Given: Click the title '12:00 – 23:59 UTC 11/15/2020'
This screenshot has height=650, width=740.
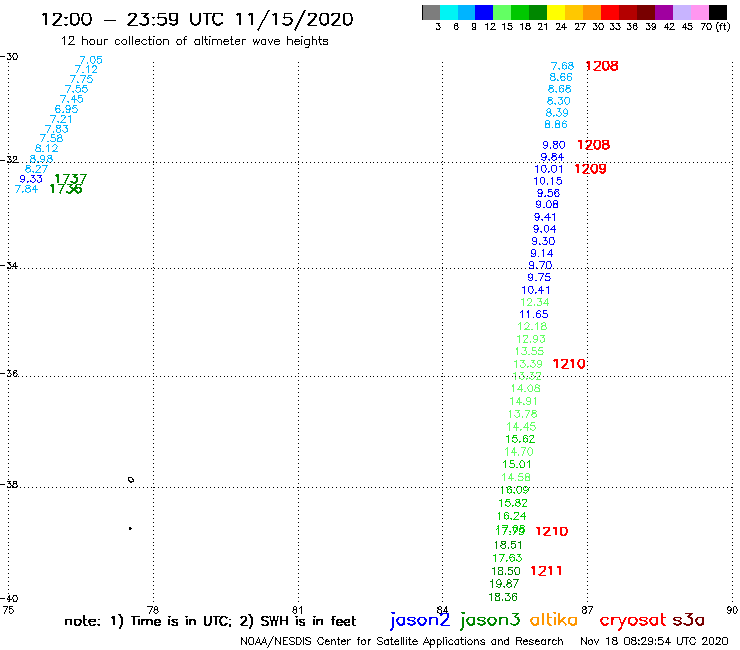Looking at the screenshot, I should click(197, 19).
